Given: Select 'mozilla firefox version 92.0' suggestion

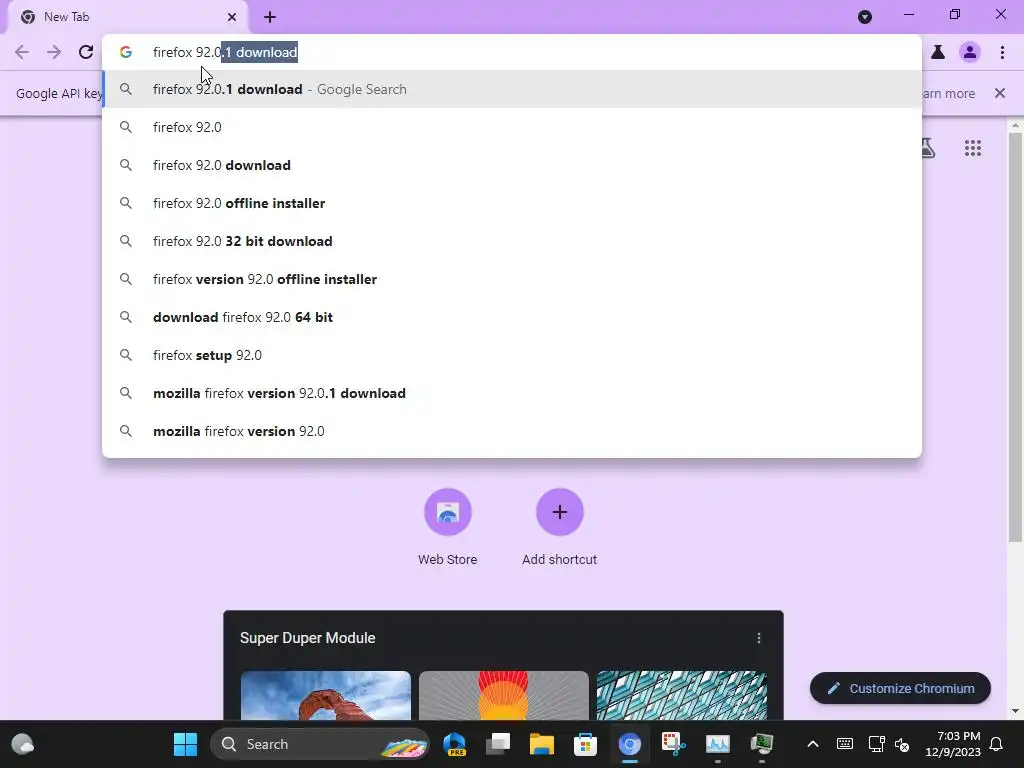Looking at the screenshot, I should click(512, 431).
